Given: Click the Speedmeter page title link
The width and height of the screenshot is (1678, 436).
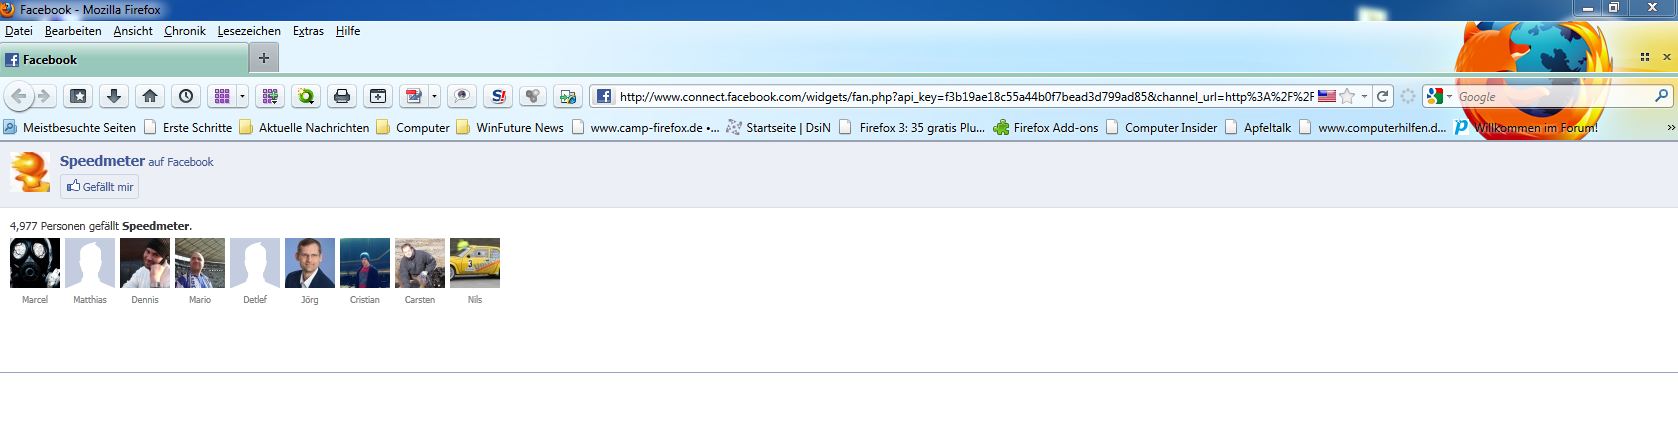Looking at the screenshot, I should click(102, 161).
